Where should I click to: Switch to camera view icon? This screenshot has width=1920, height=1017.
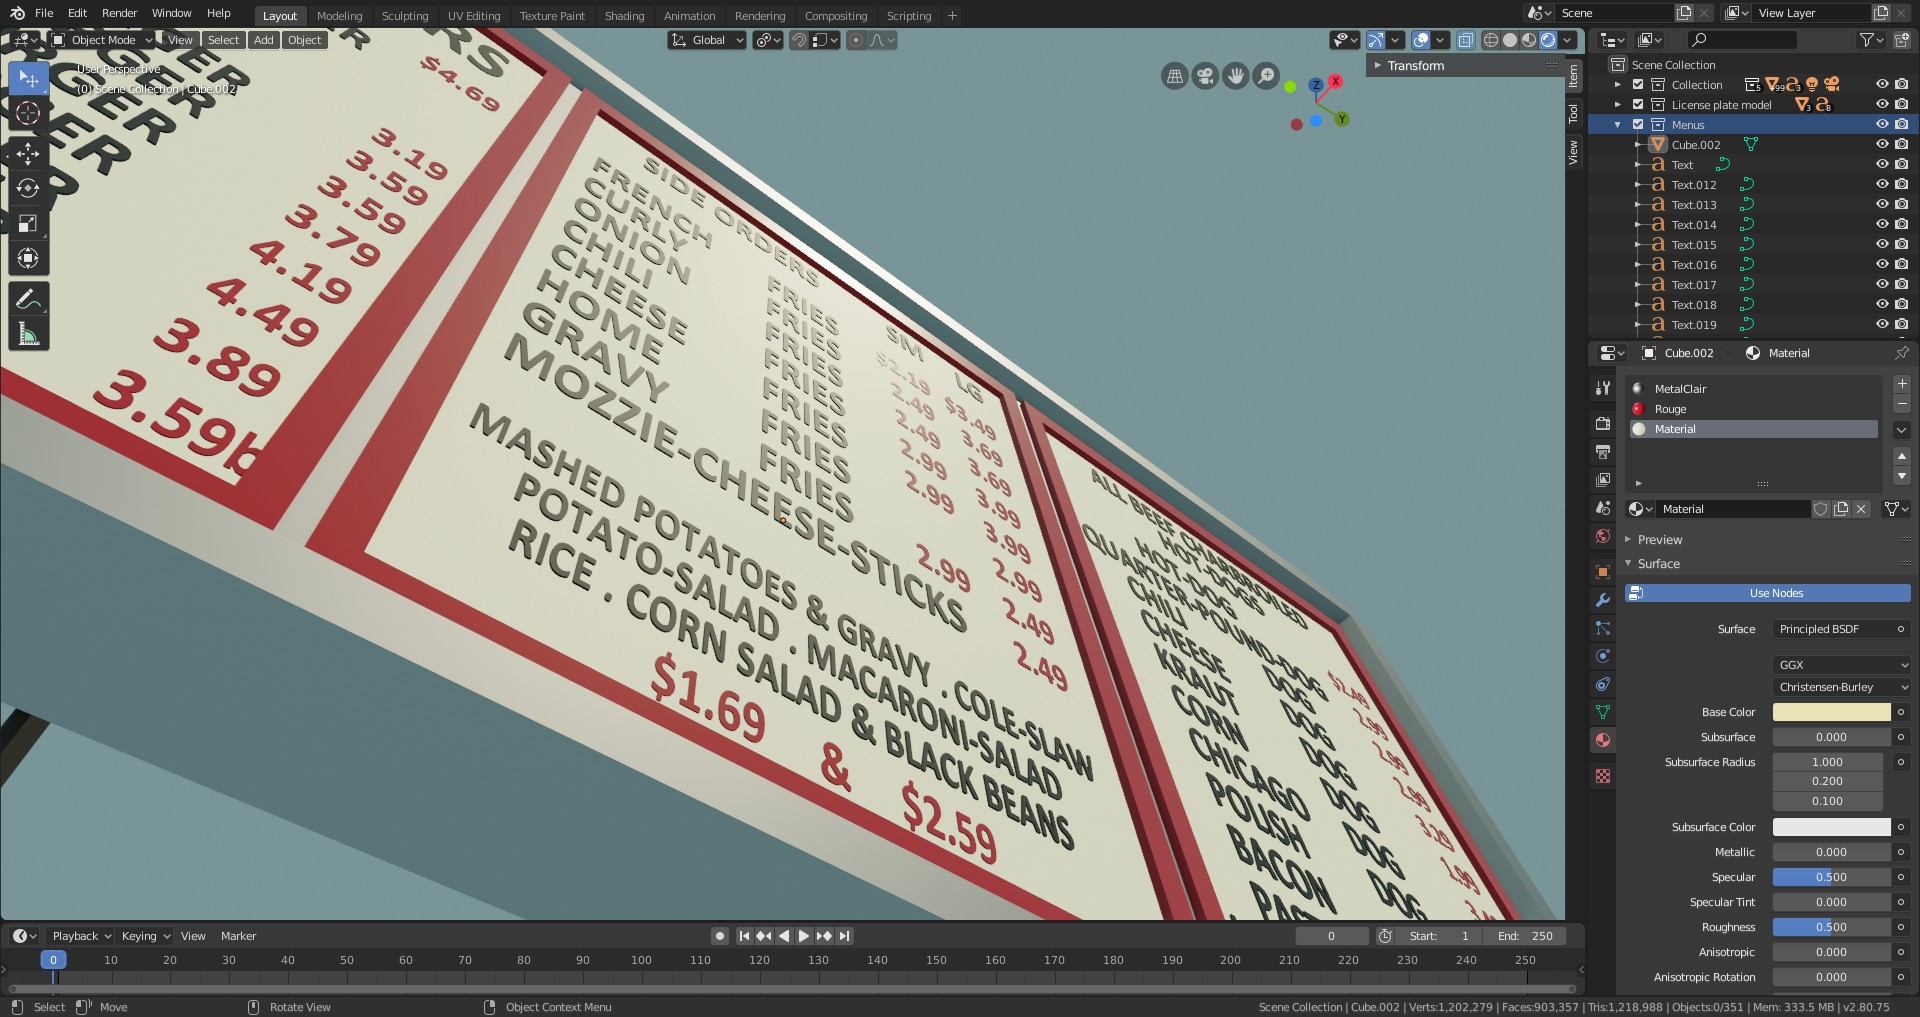pos(1205,76)
